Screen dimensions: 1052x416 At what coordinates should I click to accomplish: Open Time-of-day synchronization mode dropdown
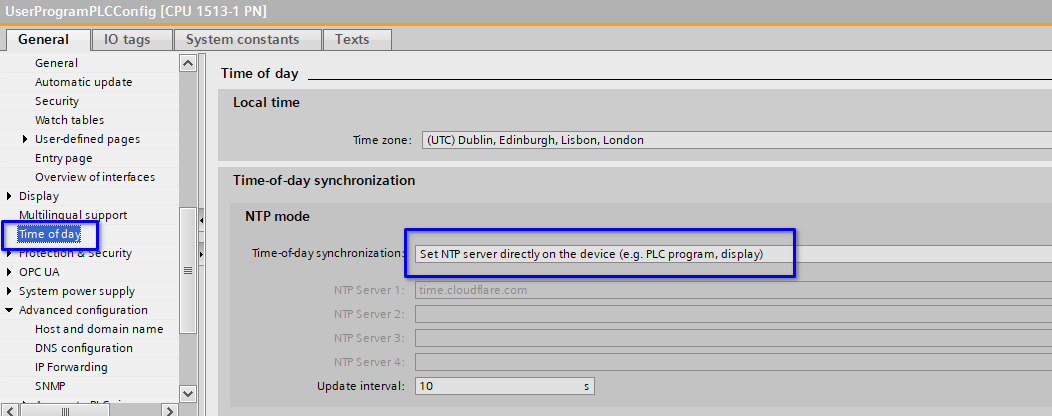[x=600, y=254]
